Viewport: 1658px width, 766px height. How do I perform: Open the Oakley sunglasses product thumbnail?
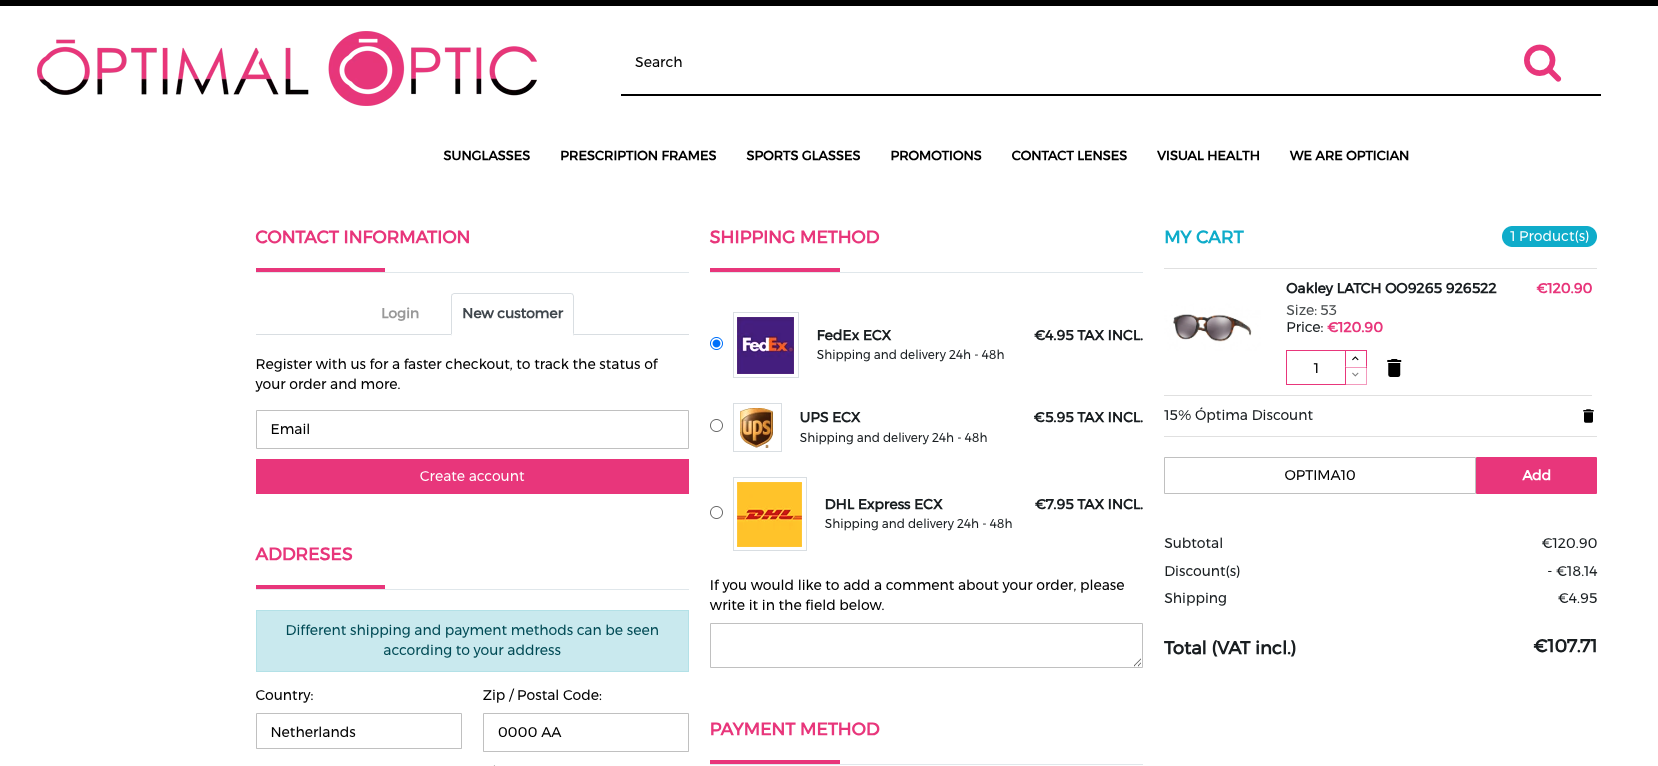coord(1212,327)
